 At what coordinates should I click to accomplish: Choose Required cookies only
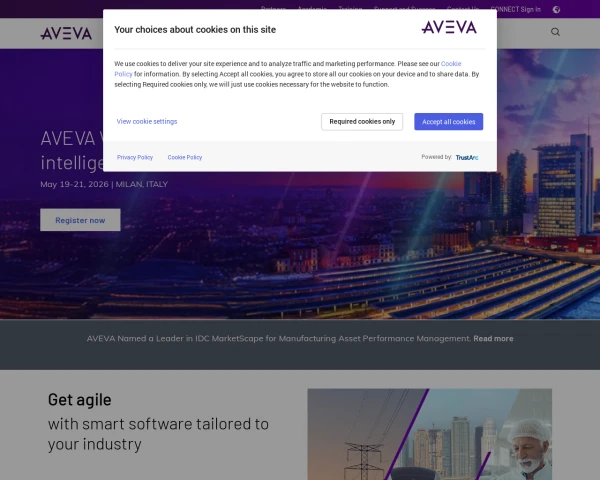[x=362, y=122]
